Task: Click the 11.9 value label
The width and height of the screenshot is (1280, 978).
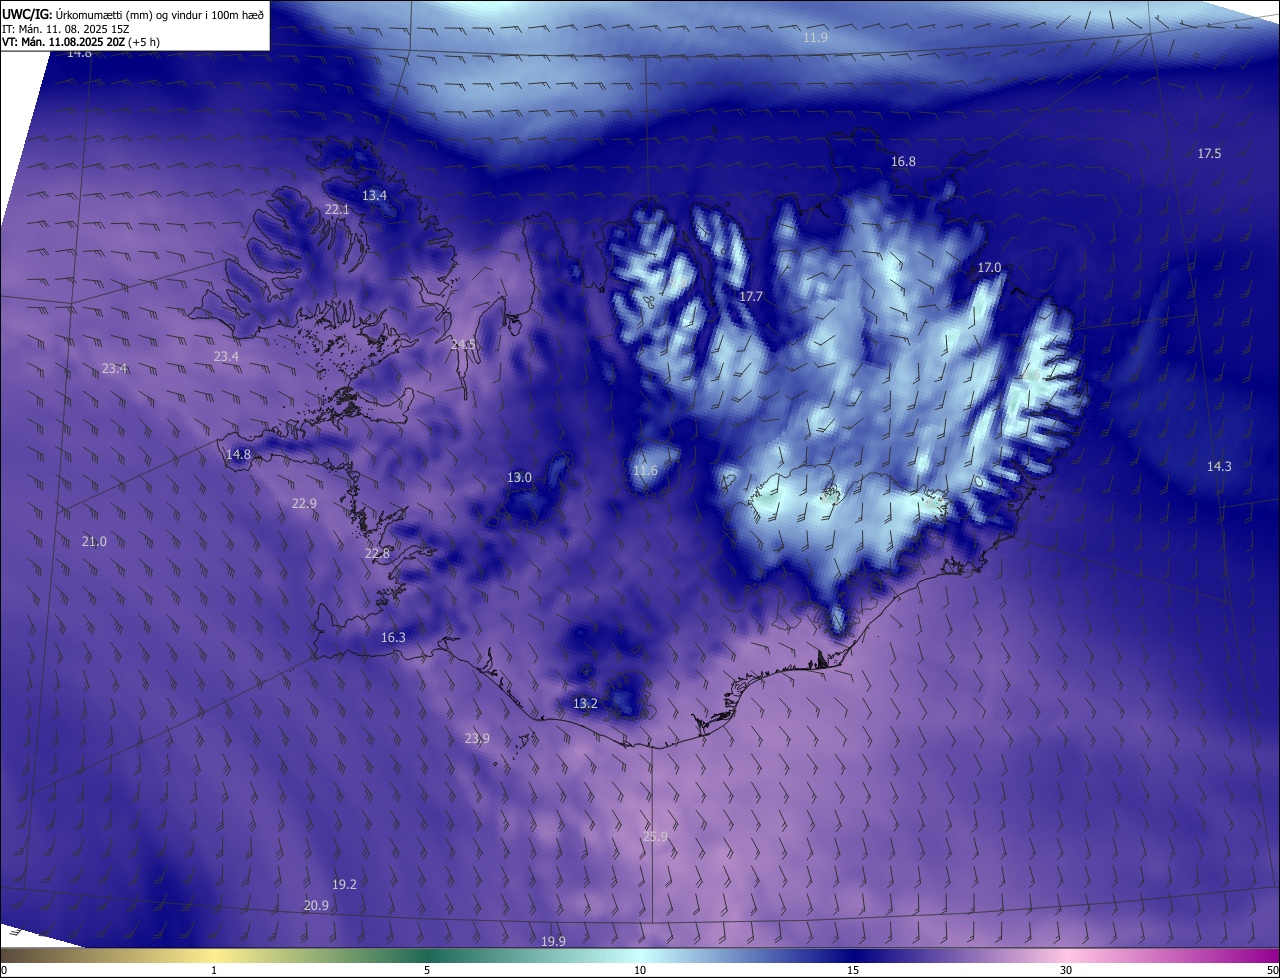Action: [816, 37]
